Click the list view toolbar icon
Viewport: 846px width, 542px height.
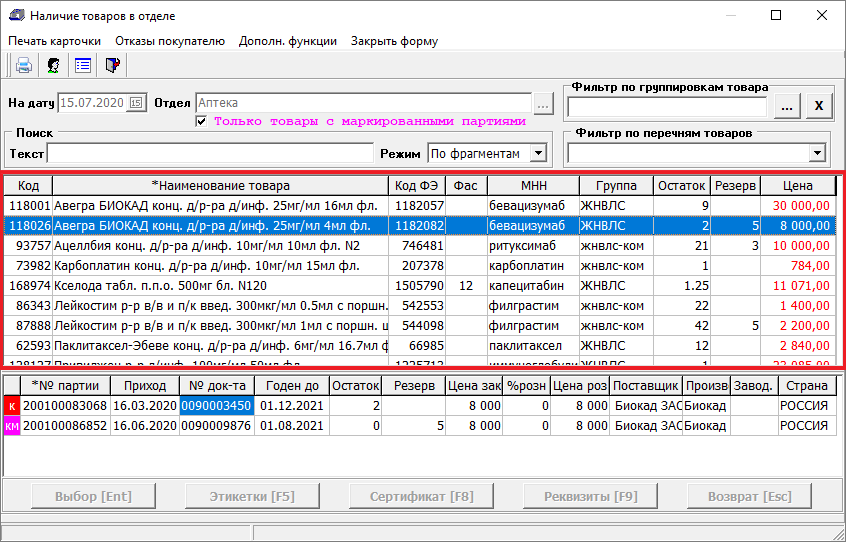pos(83,66)
